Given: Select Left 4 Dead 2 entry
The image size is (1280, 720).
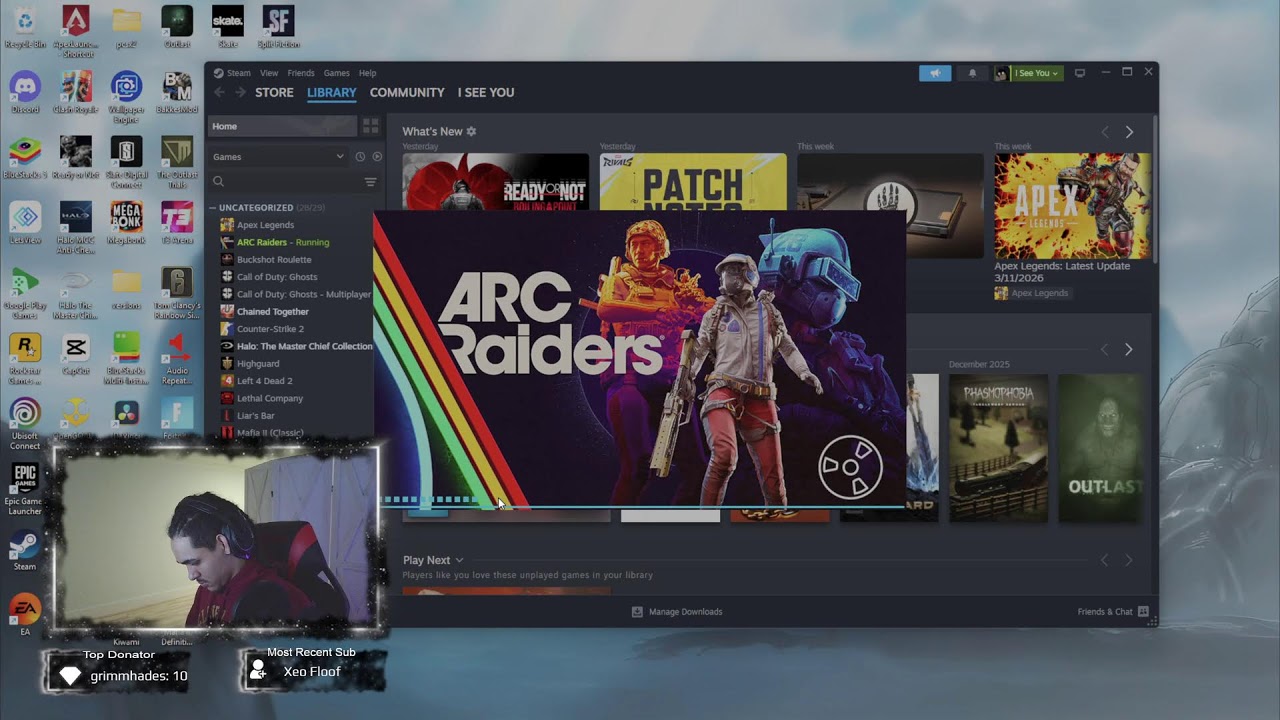Looking at the screenshot, I should (265, 381).
